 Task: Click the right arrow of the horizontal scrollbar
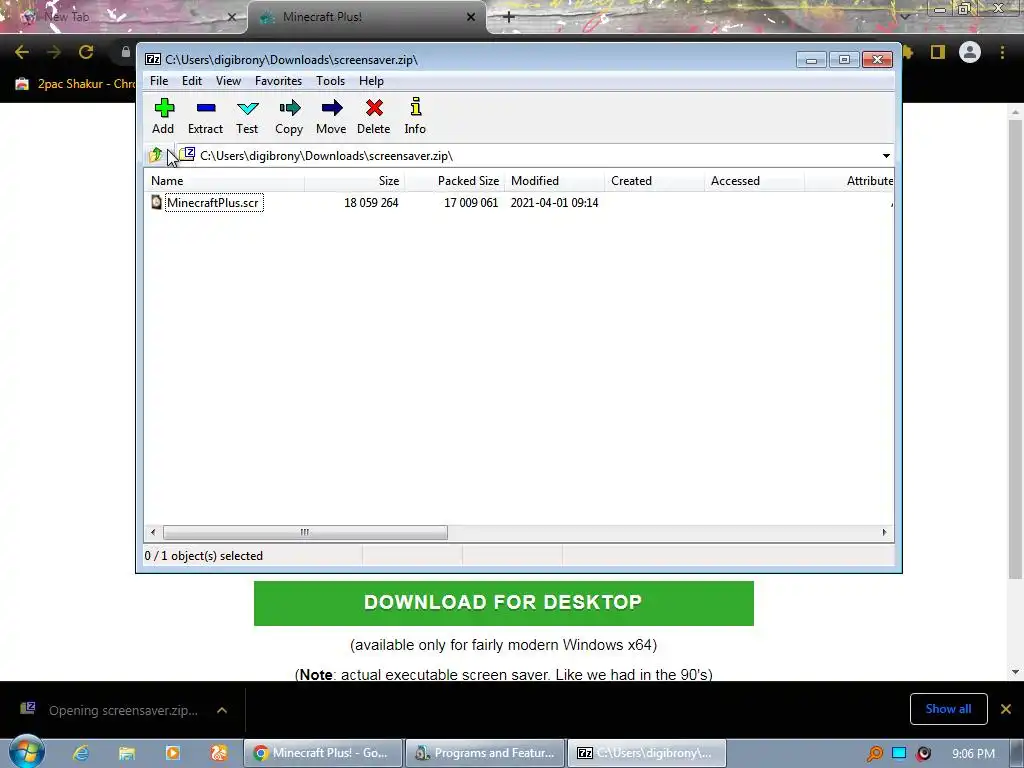click(x=884, y=532)
